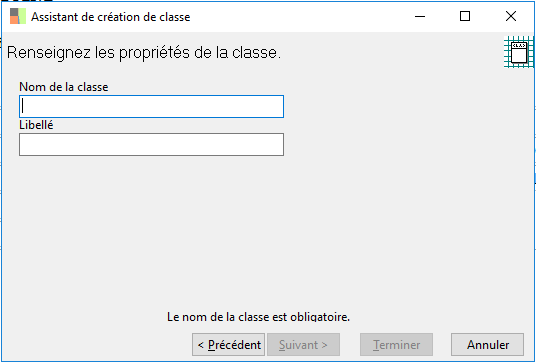Close the Assistant de création de classe window

(511, 16)
